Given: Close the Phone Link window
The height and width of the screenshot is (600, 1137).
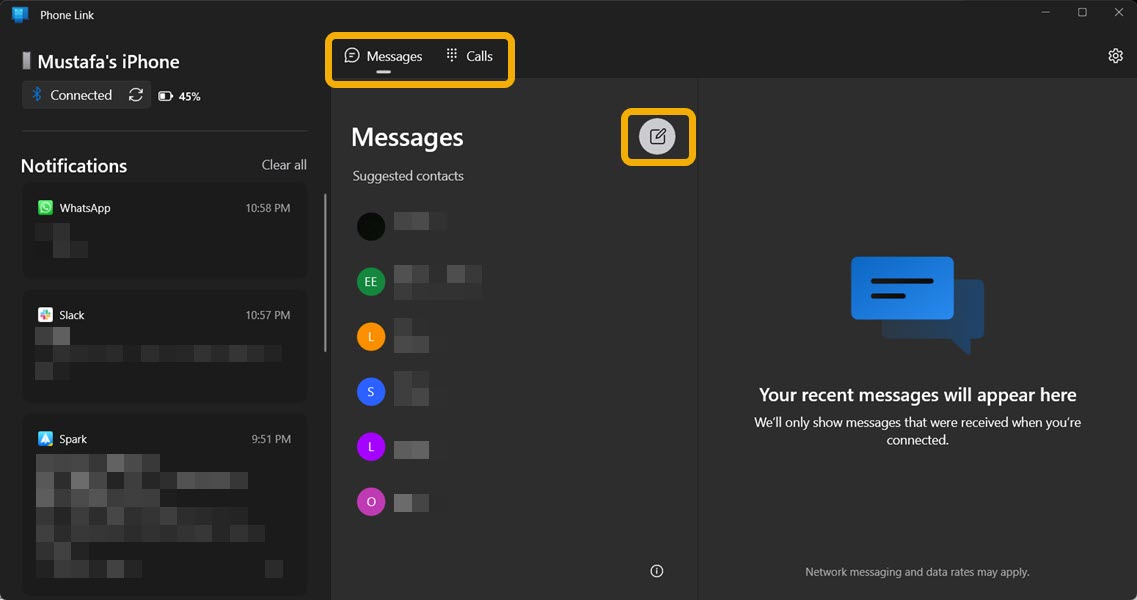Looking at the screenshot, I should (1118, 12).
